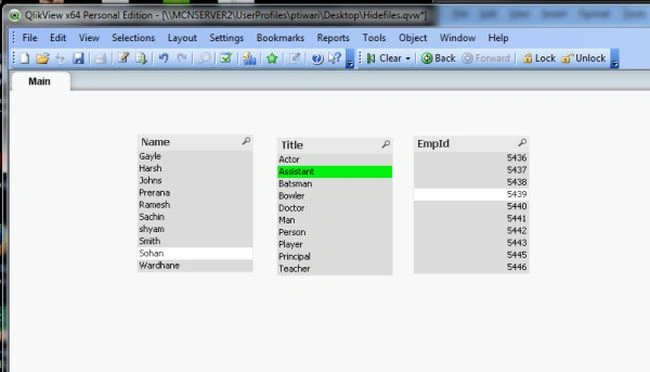Viewport: 650px width, 372px height.
Task: Select Principal in Title list
Action: pyautogui.click(x=335, y=256)
